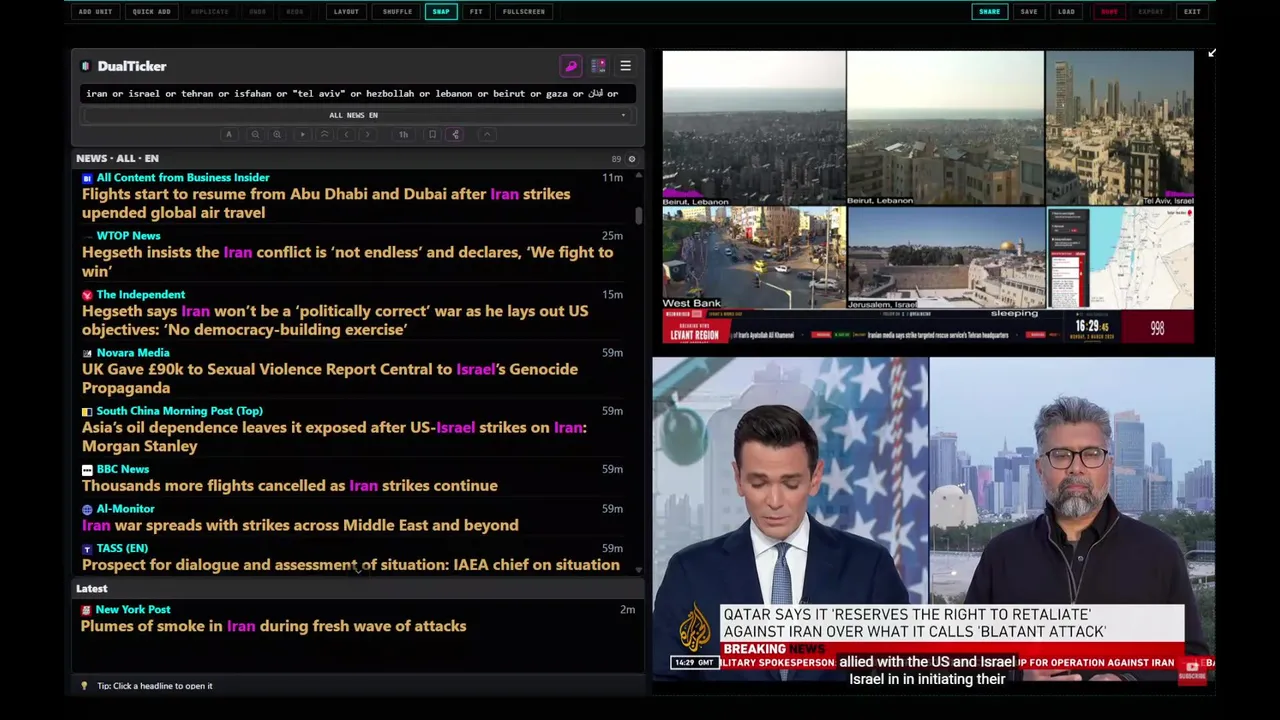Click the Jerusalem, Israel webcam thumbnail
1280x720 pixels.
click(x=946, y=258)
